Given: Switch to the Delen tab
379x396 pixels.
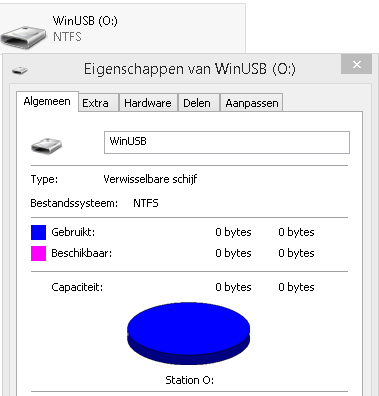Looking at the screenshot, I should click(197, 103).
